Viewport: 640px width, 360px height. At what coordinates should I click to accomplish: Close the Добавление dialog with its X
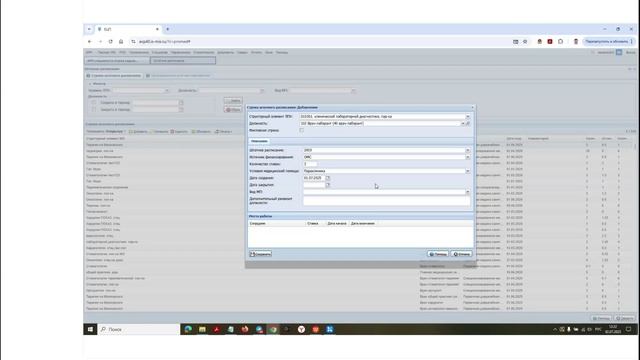coord(473,107)
